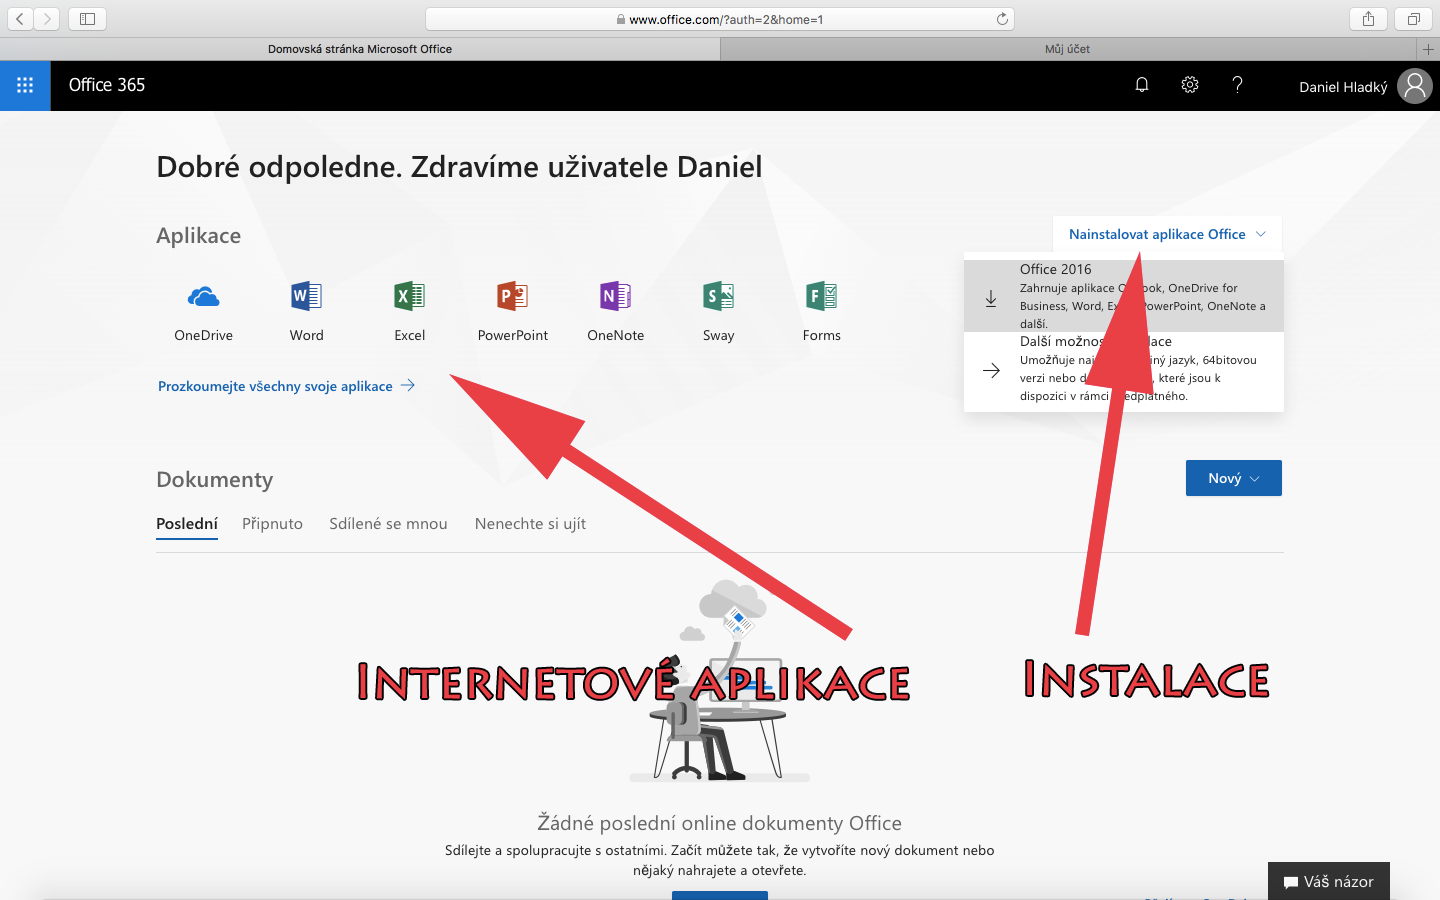Click the Váš názor feedback button

pos(1329,881)
